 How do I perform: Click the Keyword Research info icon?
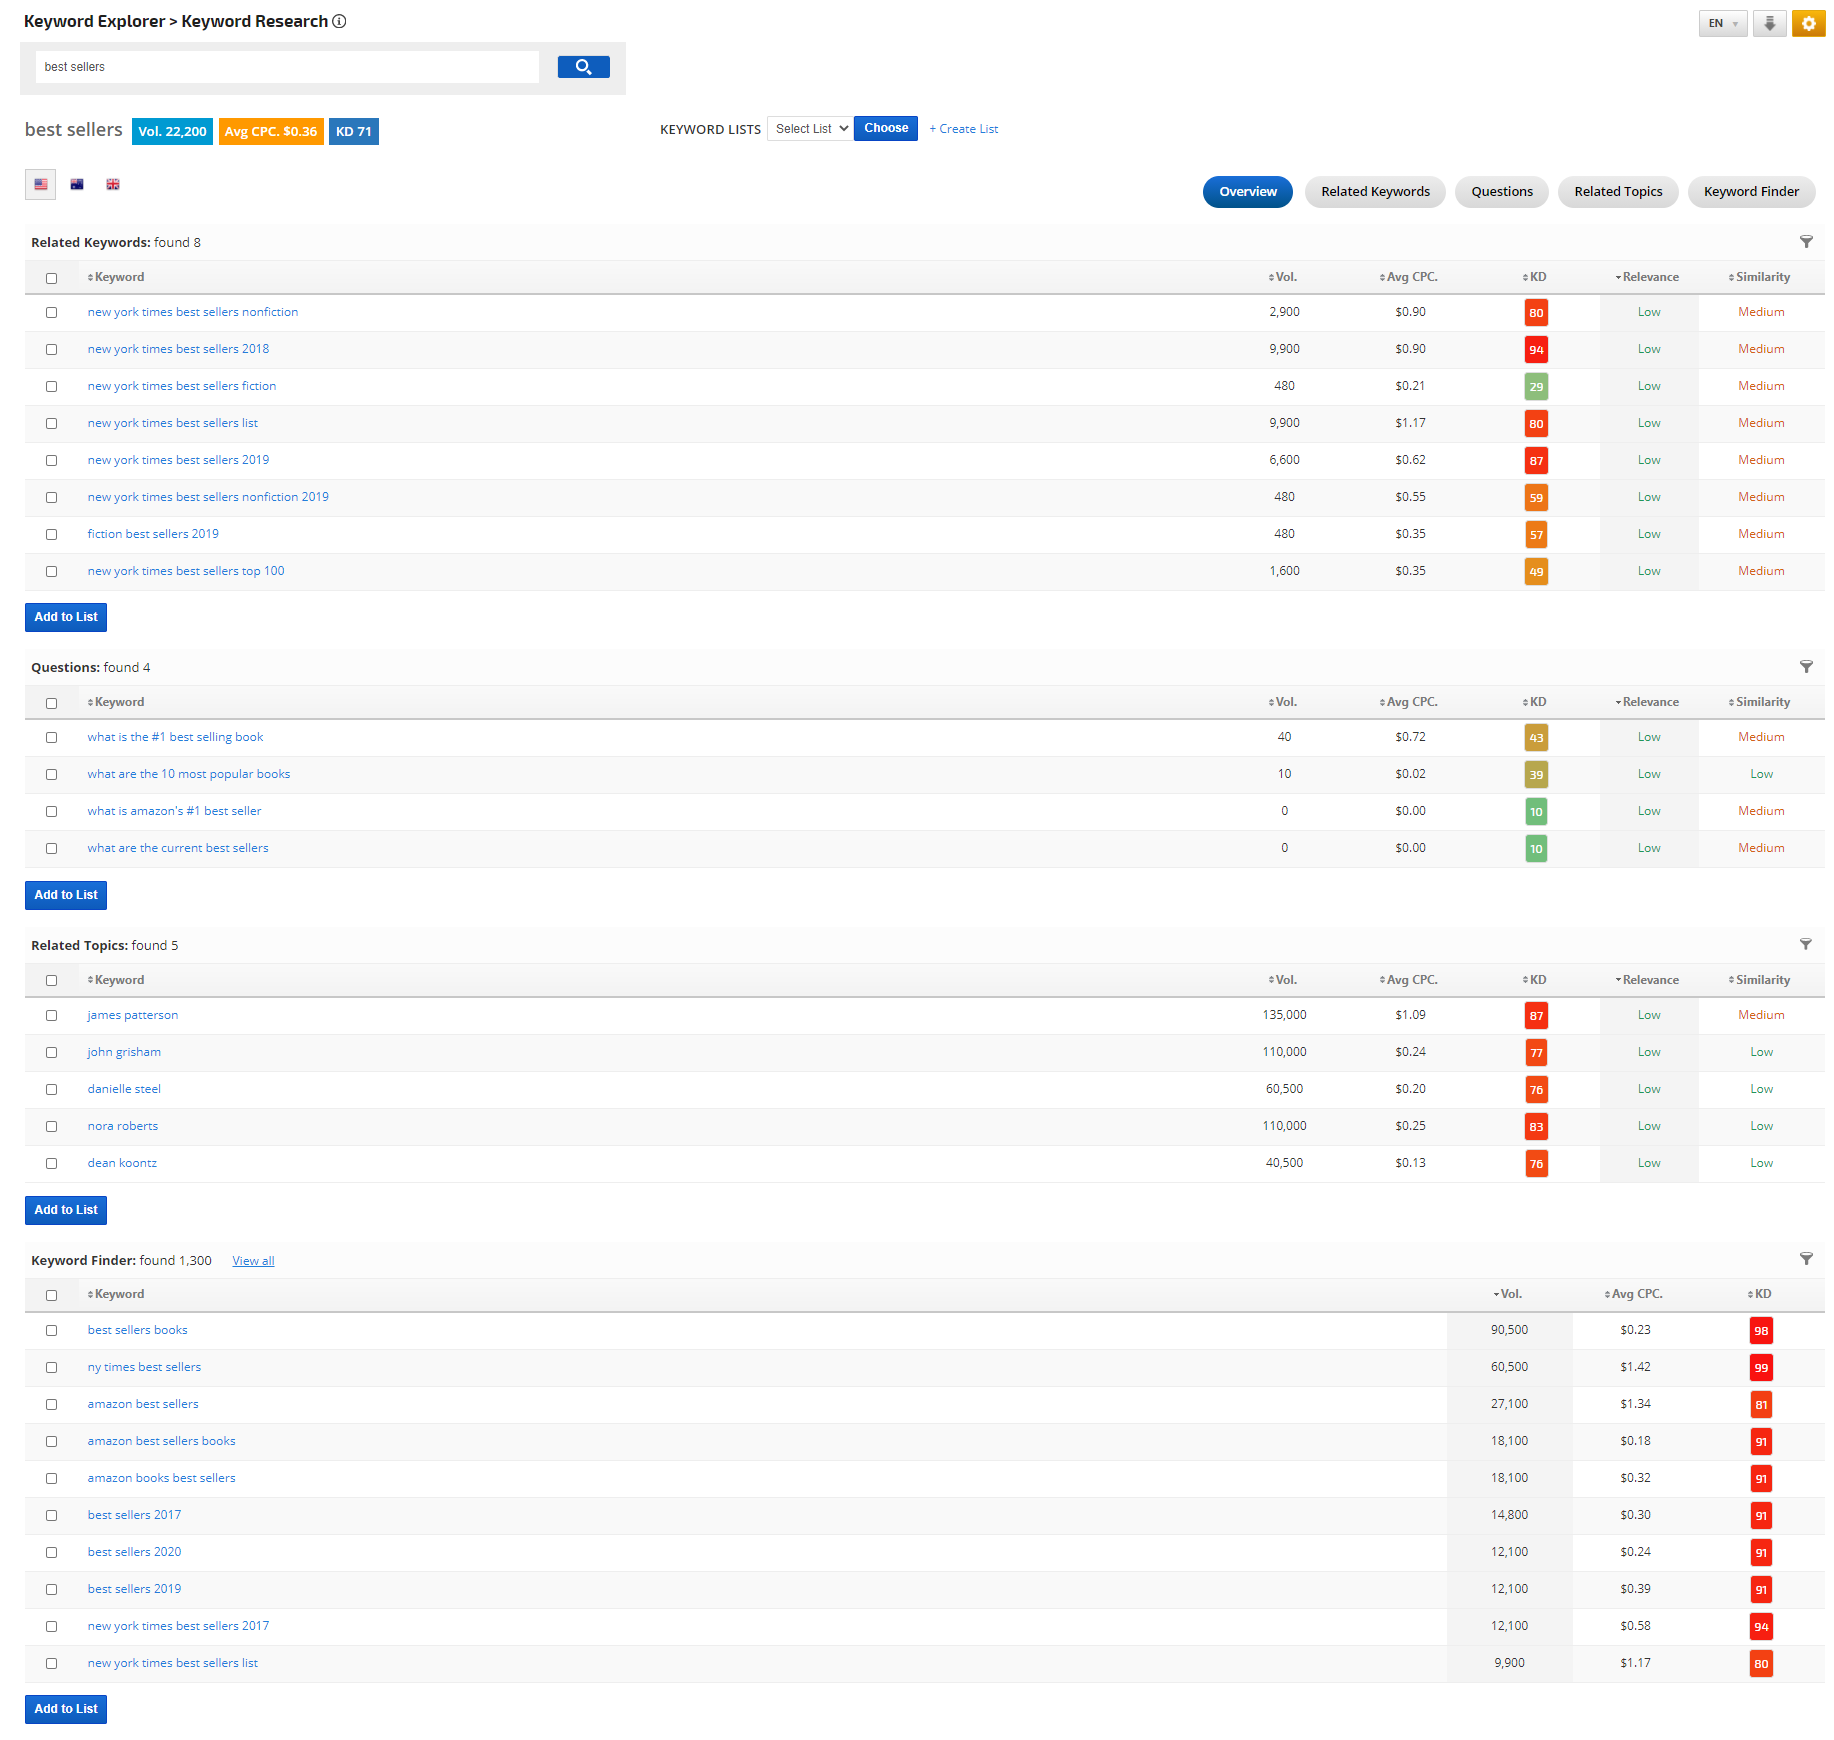tap(340, 21)
